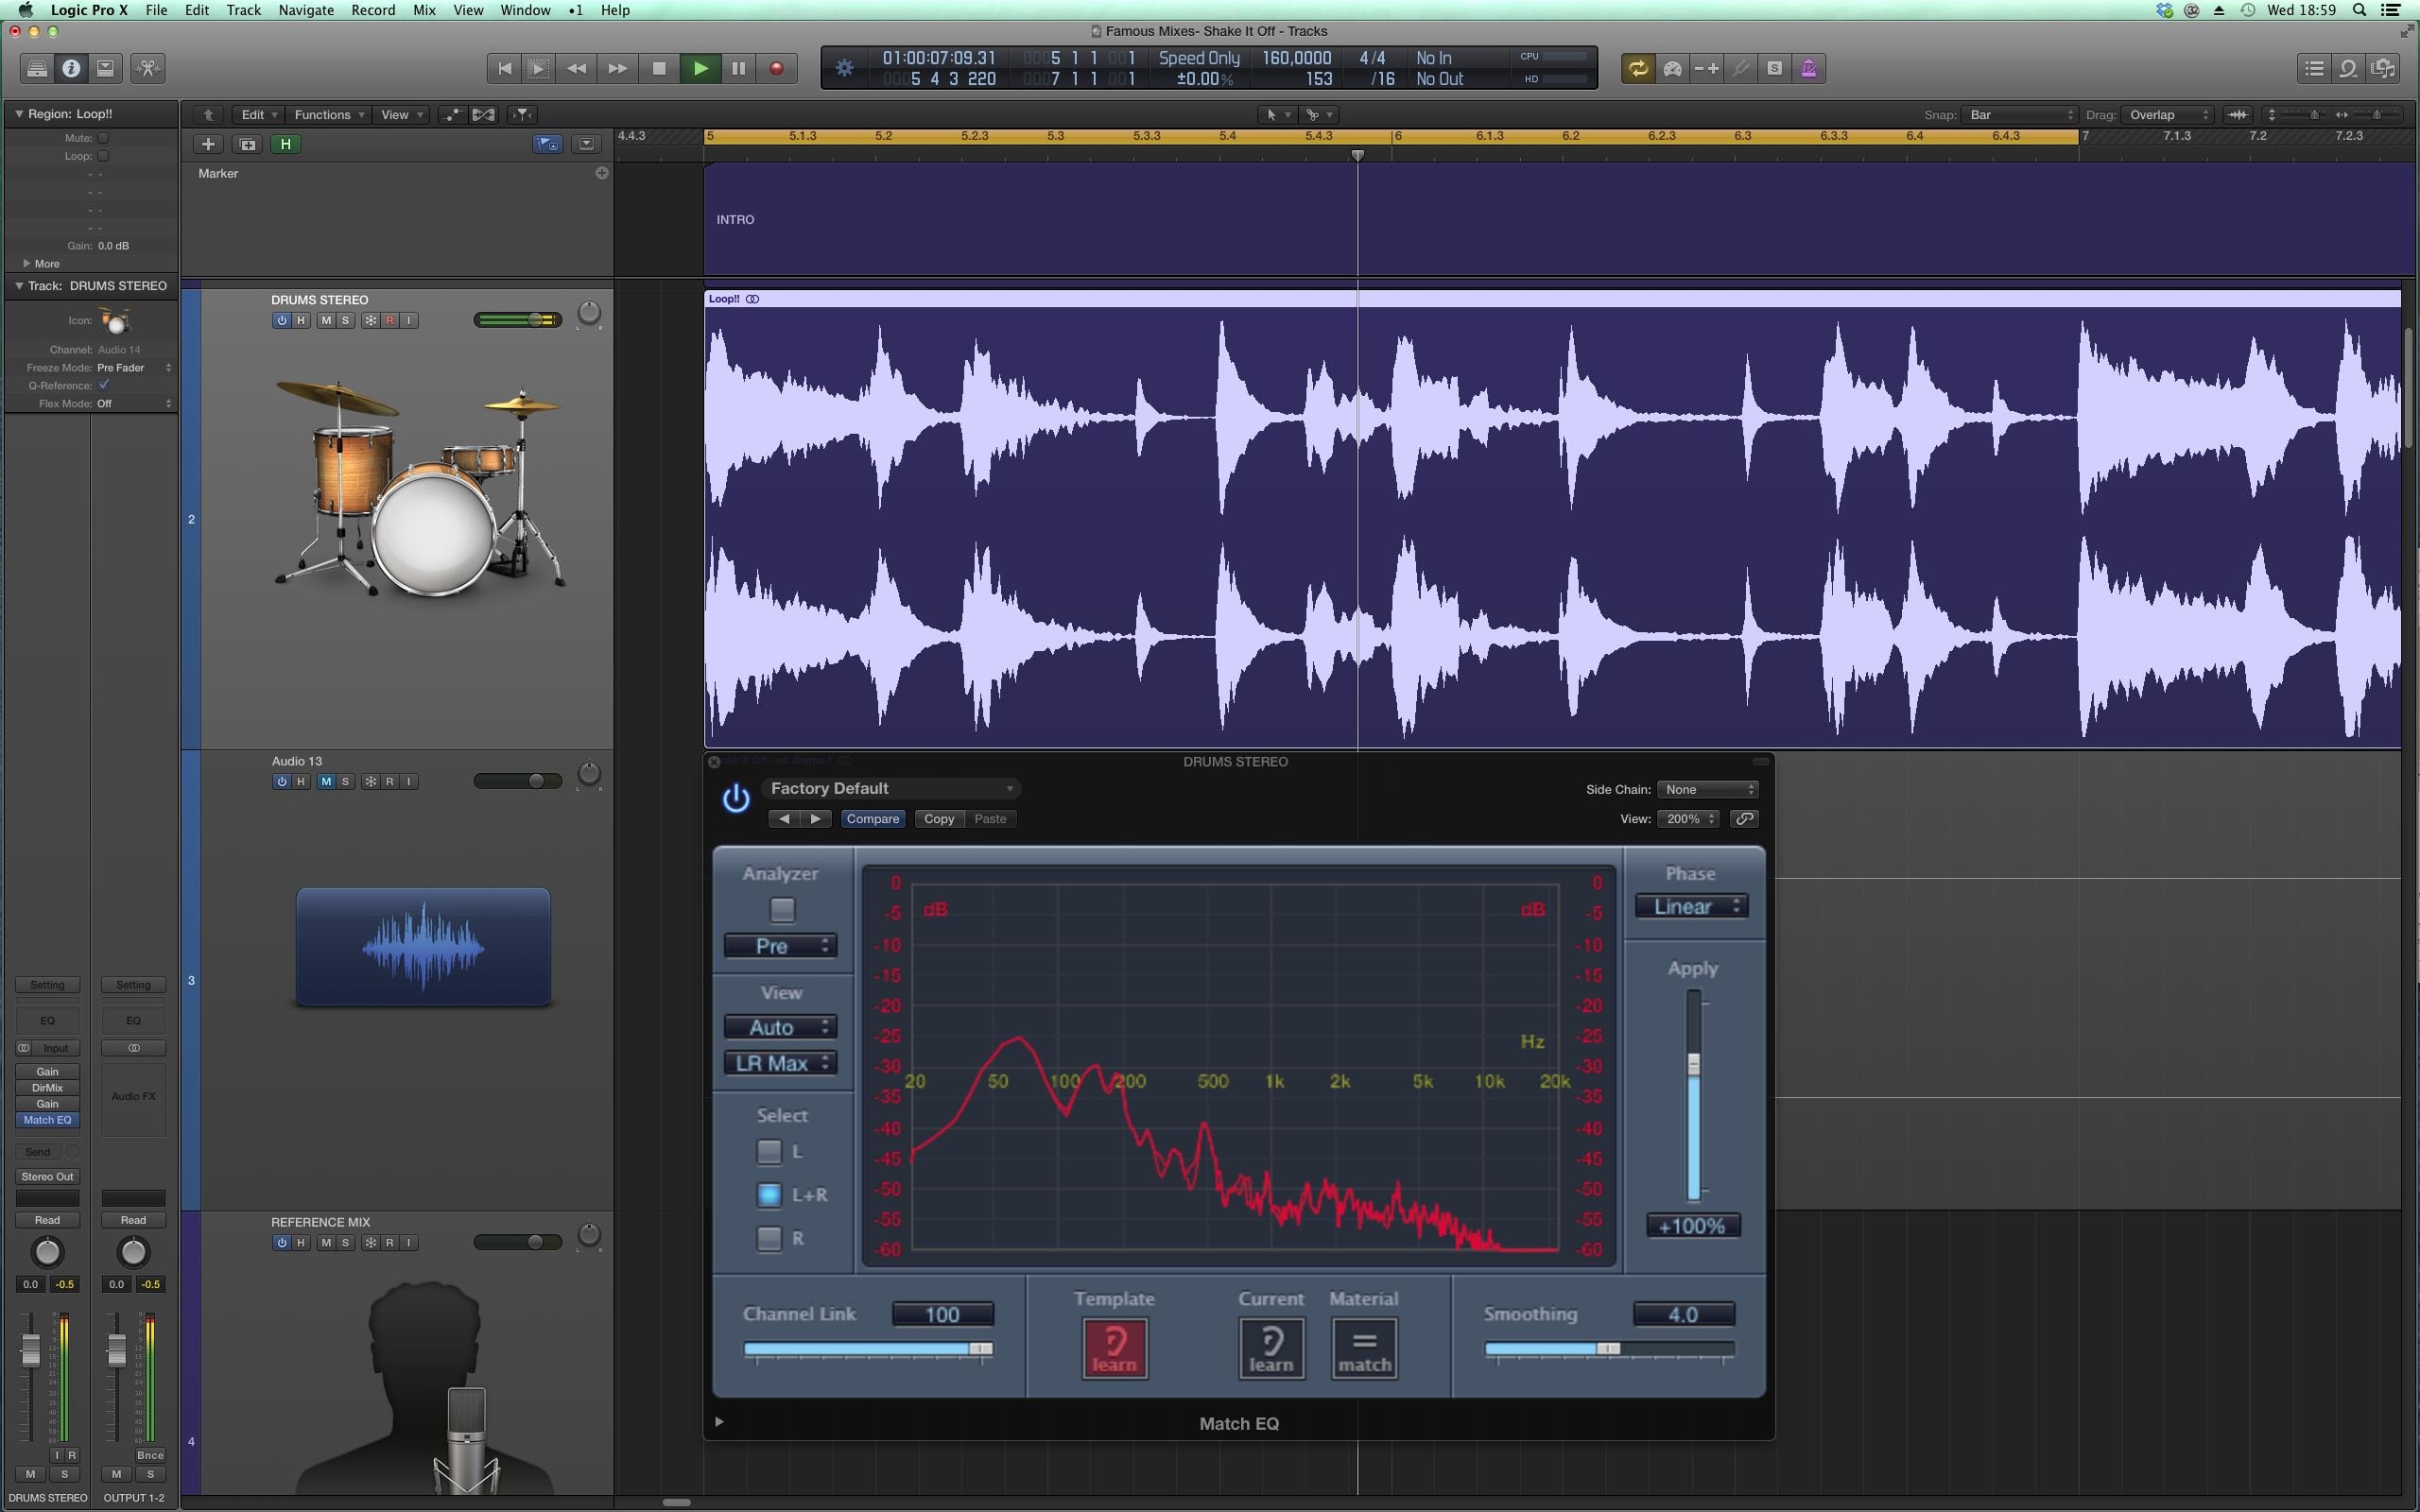Viewport: 2420px width, 1512px height.
Task: Open the Drag Overlap dropdown
Action: point(2168,115)
